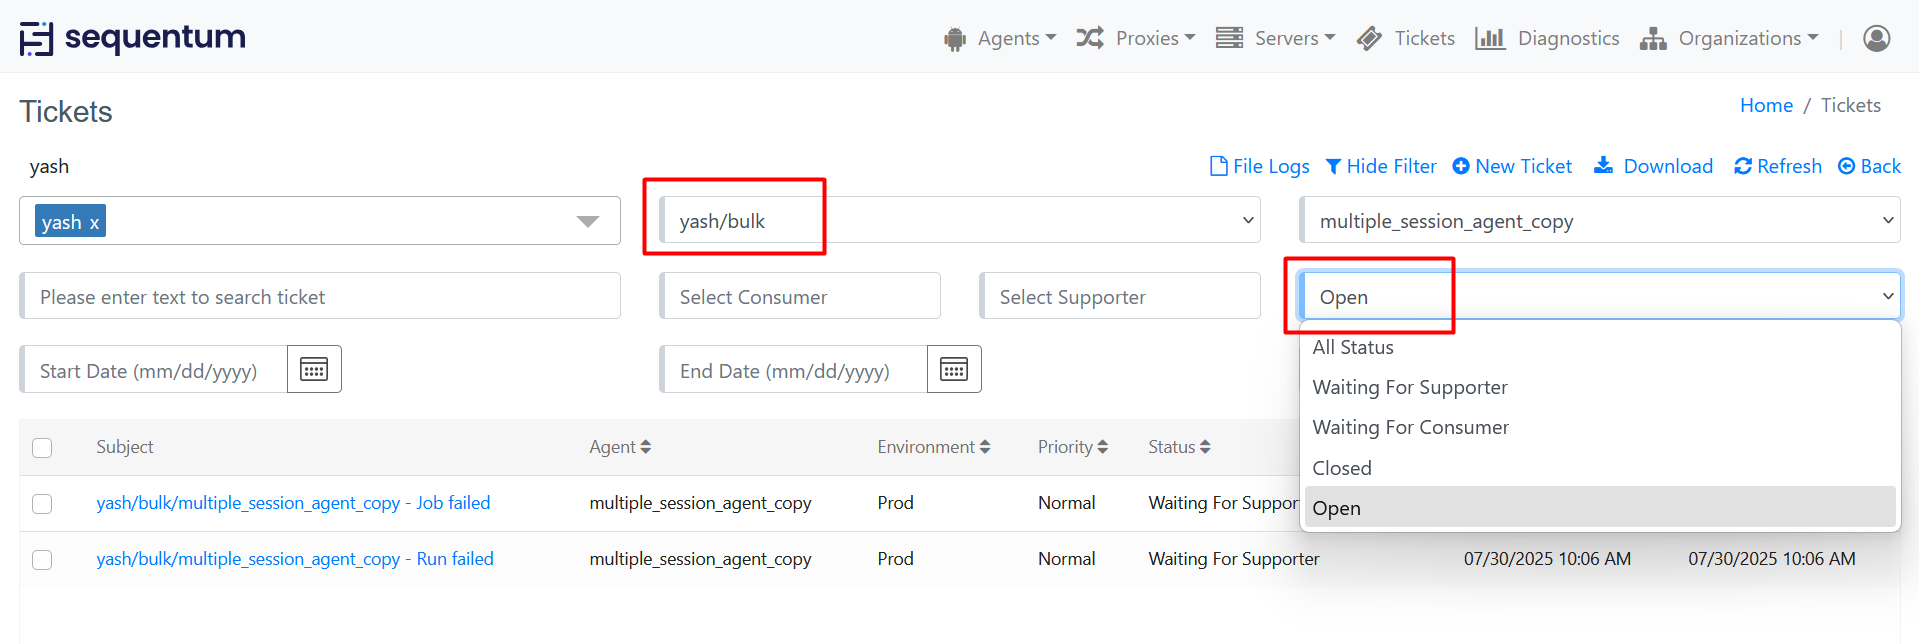The image size is (1919, 644).
Task: Check the Run failed ticket checkbox
Action: tap(42, 560)
